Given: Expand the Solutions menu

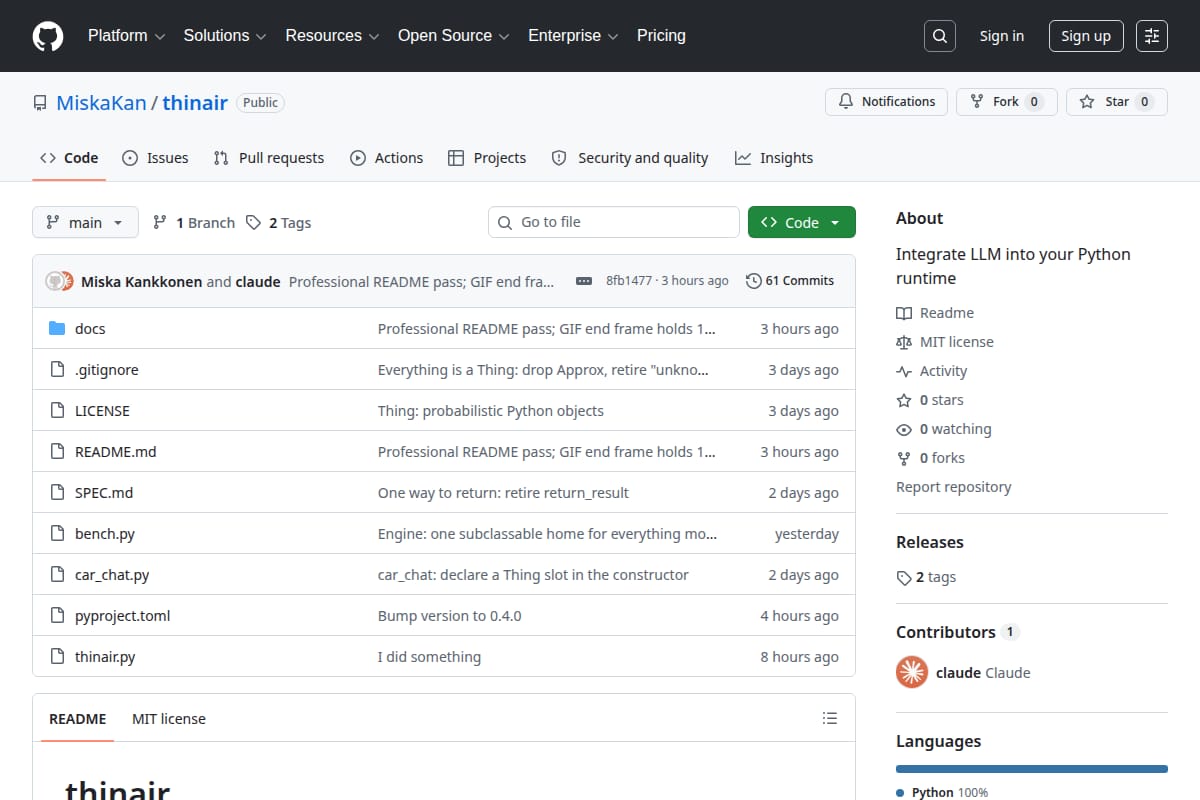Looking at the screenshot, I should [x=225, y=36].
